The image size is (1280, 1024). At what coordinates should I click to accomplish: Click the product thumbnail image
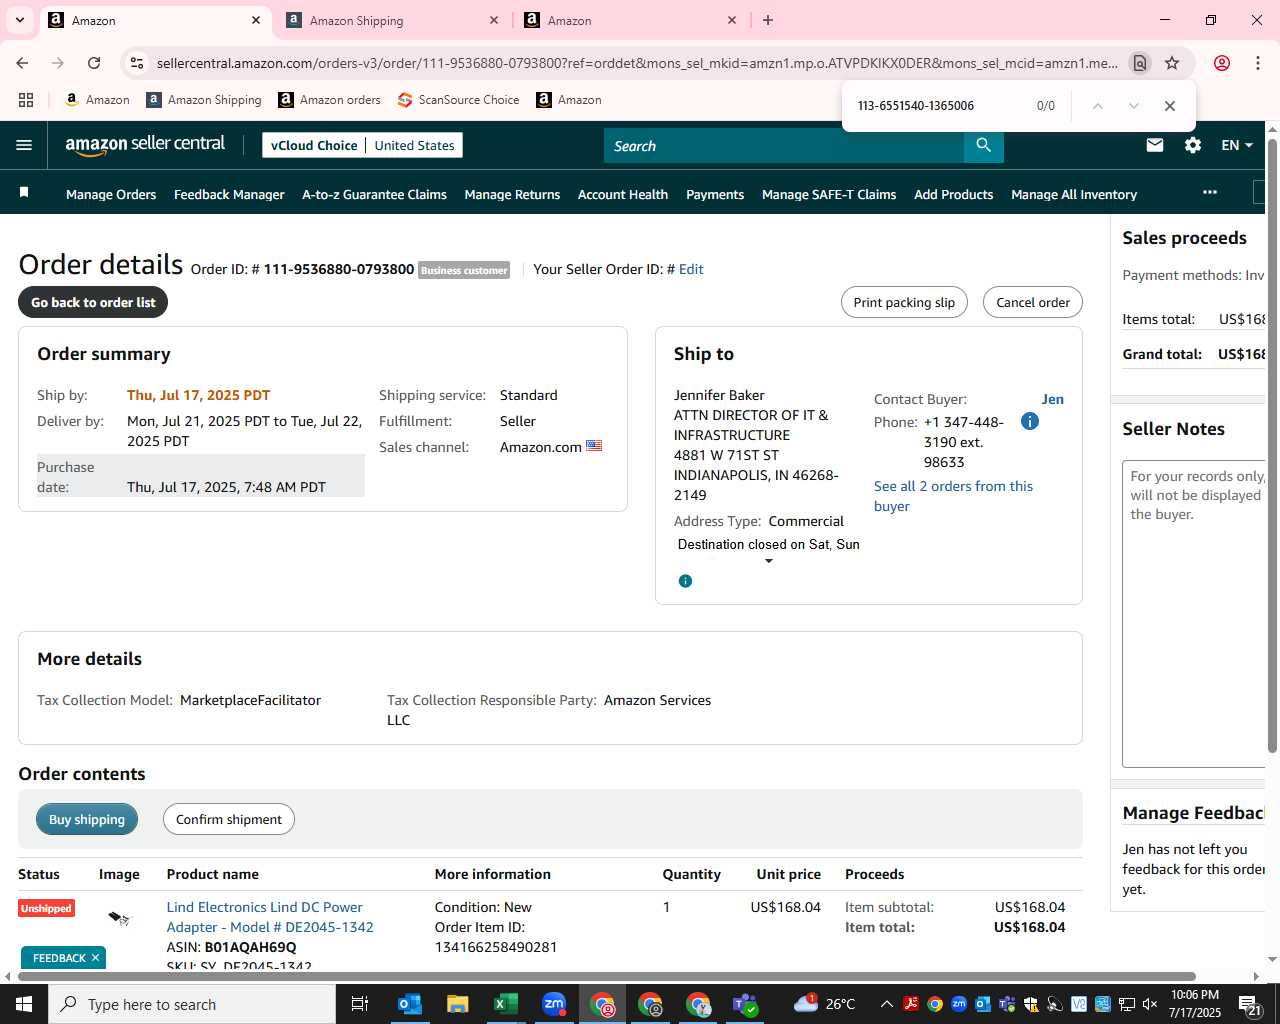point(119,917)
